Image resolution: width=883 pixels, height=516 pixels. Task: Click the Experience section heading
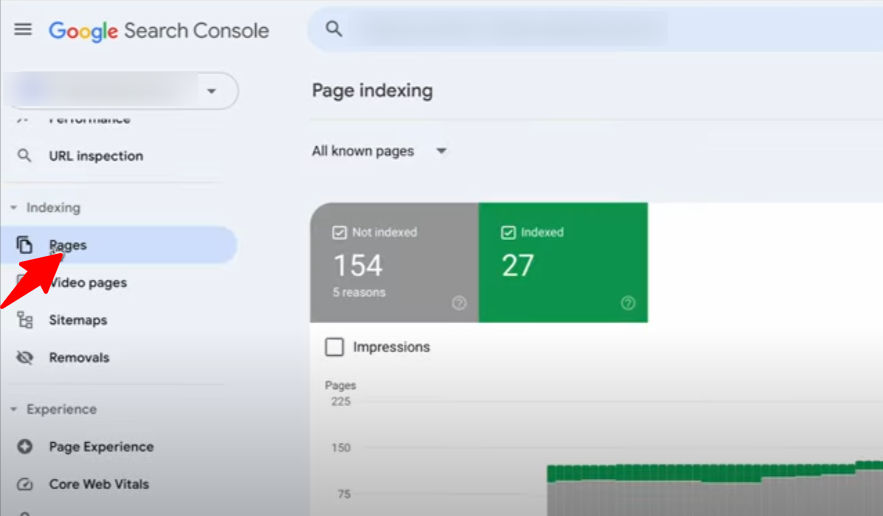62,410
